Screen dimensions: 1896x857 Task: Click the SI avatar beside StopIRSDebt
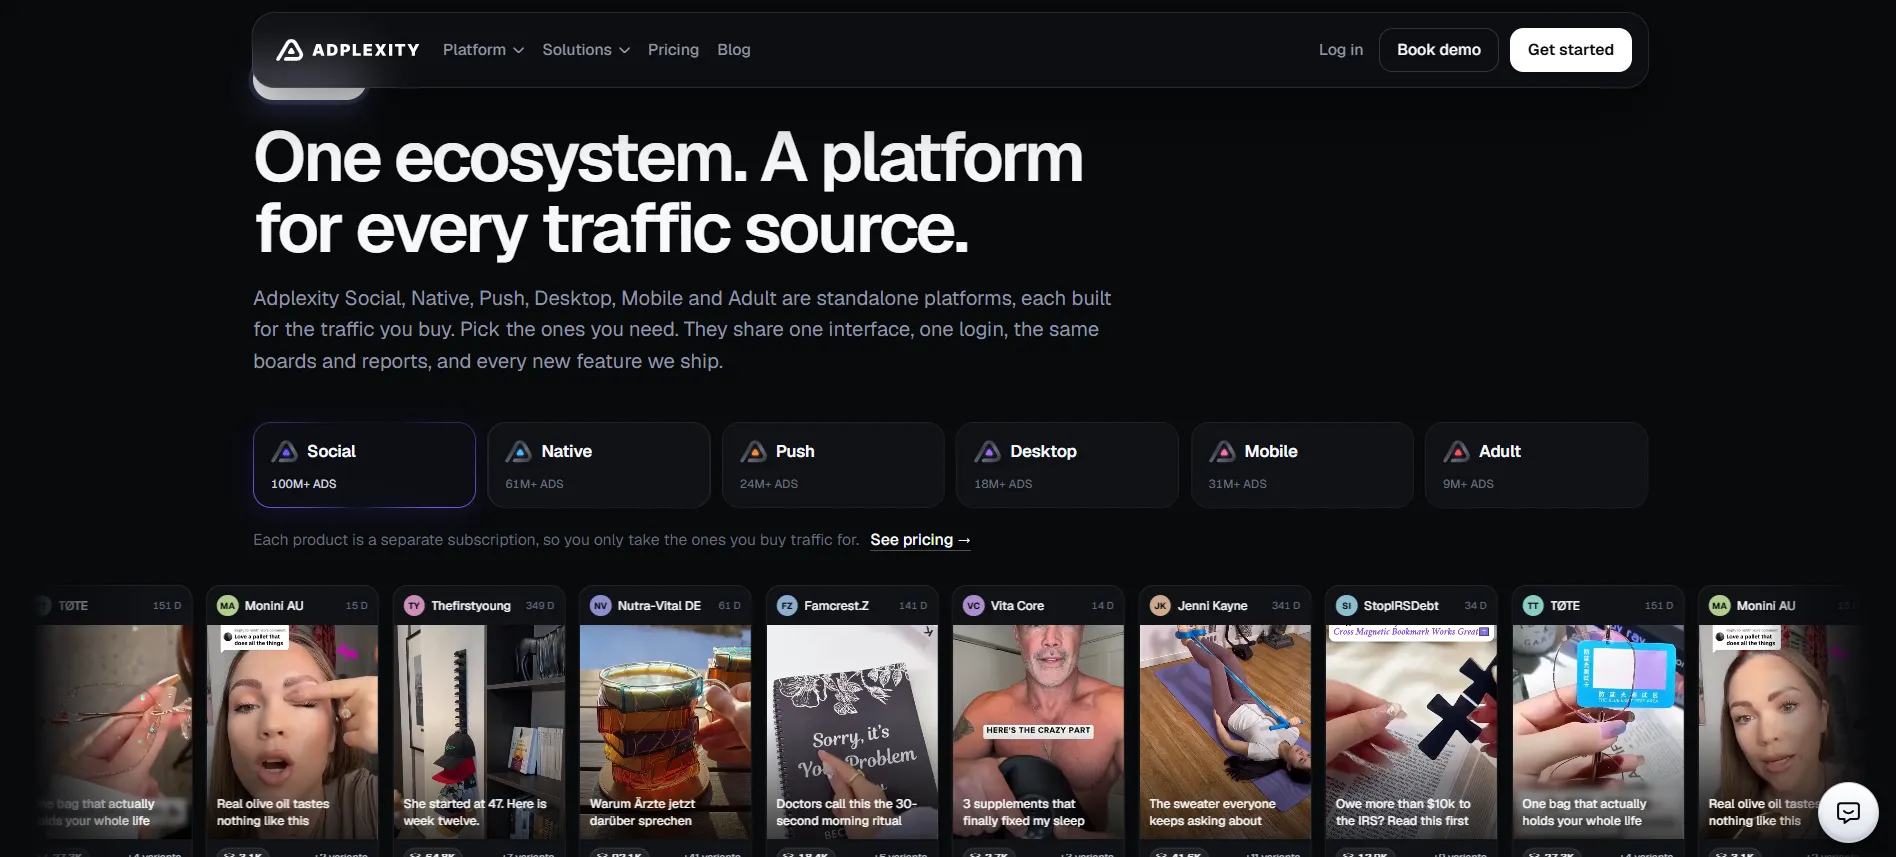[1346, 606]
